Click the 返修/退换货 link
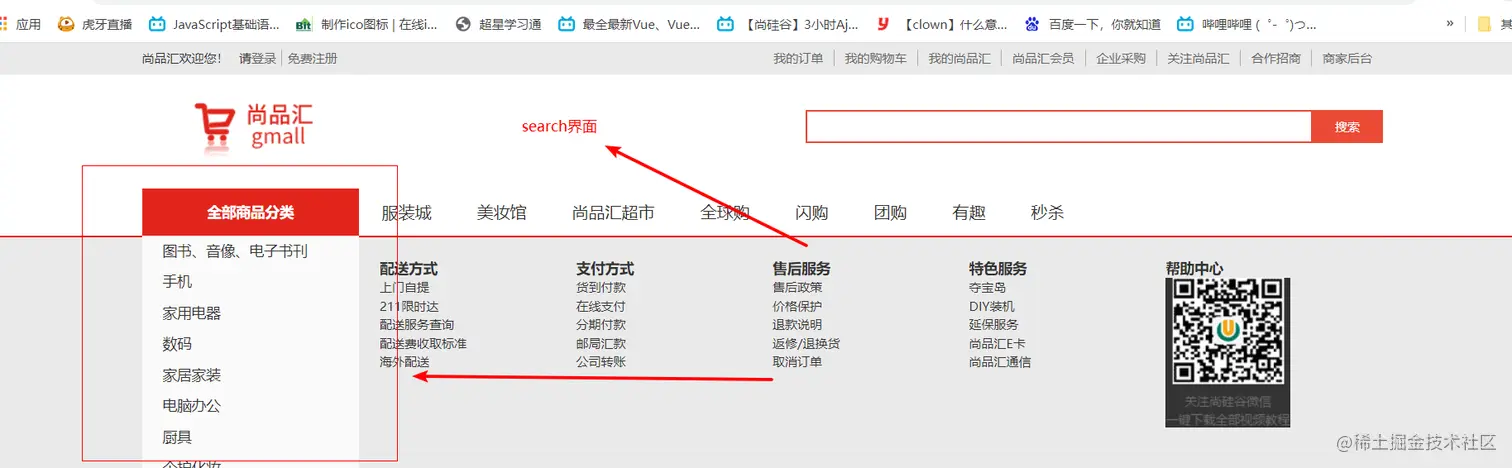This screenshot has height=468, width=1512. [806, 344]
